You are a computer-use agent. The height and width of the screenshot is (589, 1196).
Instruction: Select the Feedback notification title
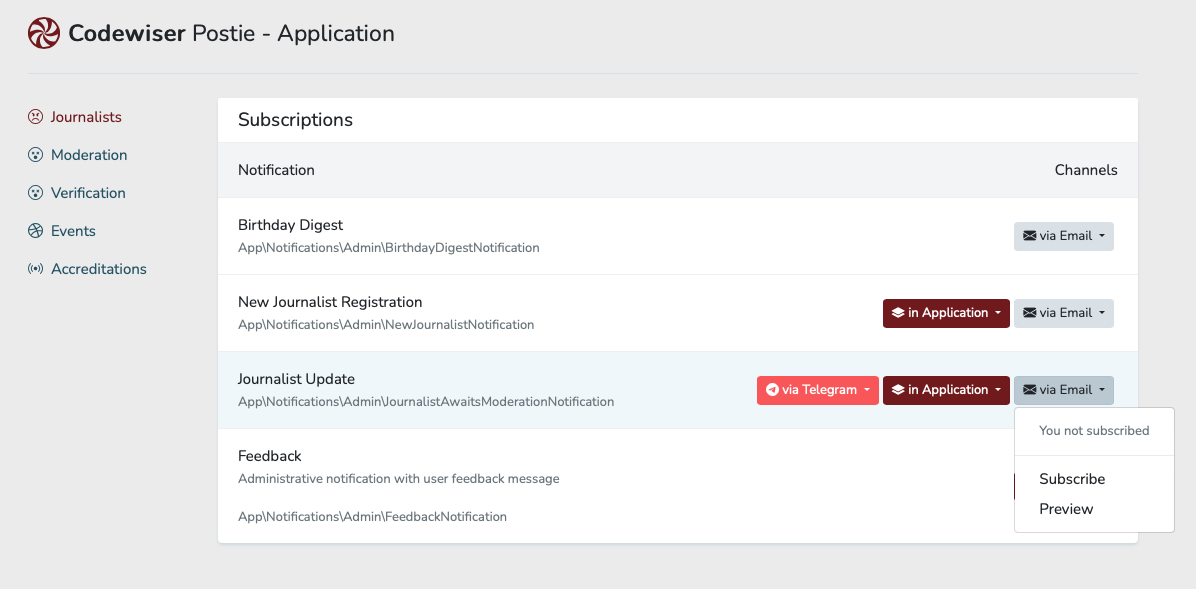(270, 456)
